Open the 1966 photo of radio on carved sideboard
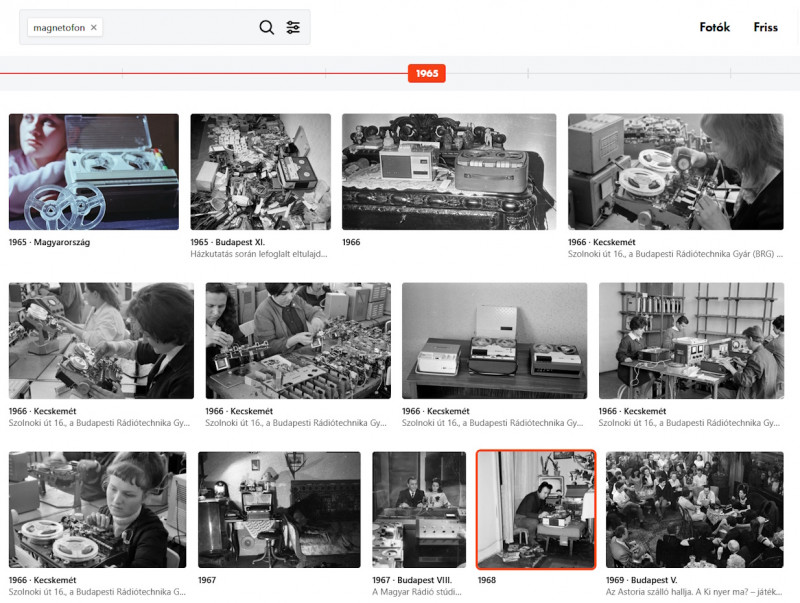The width and height of the screenshot is (800, 603). click(x=449, y=171)
